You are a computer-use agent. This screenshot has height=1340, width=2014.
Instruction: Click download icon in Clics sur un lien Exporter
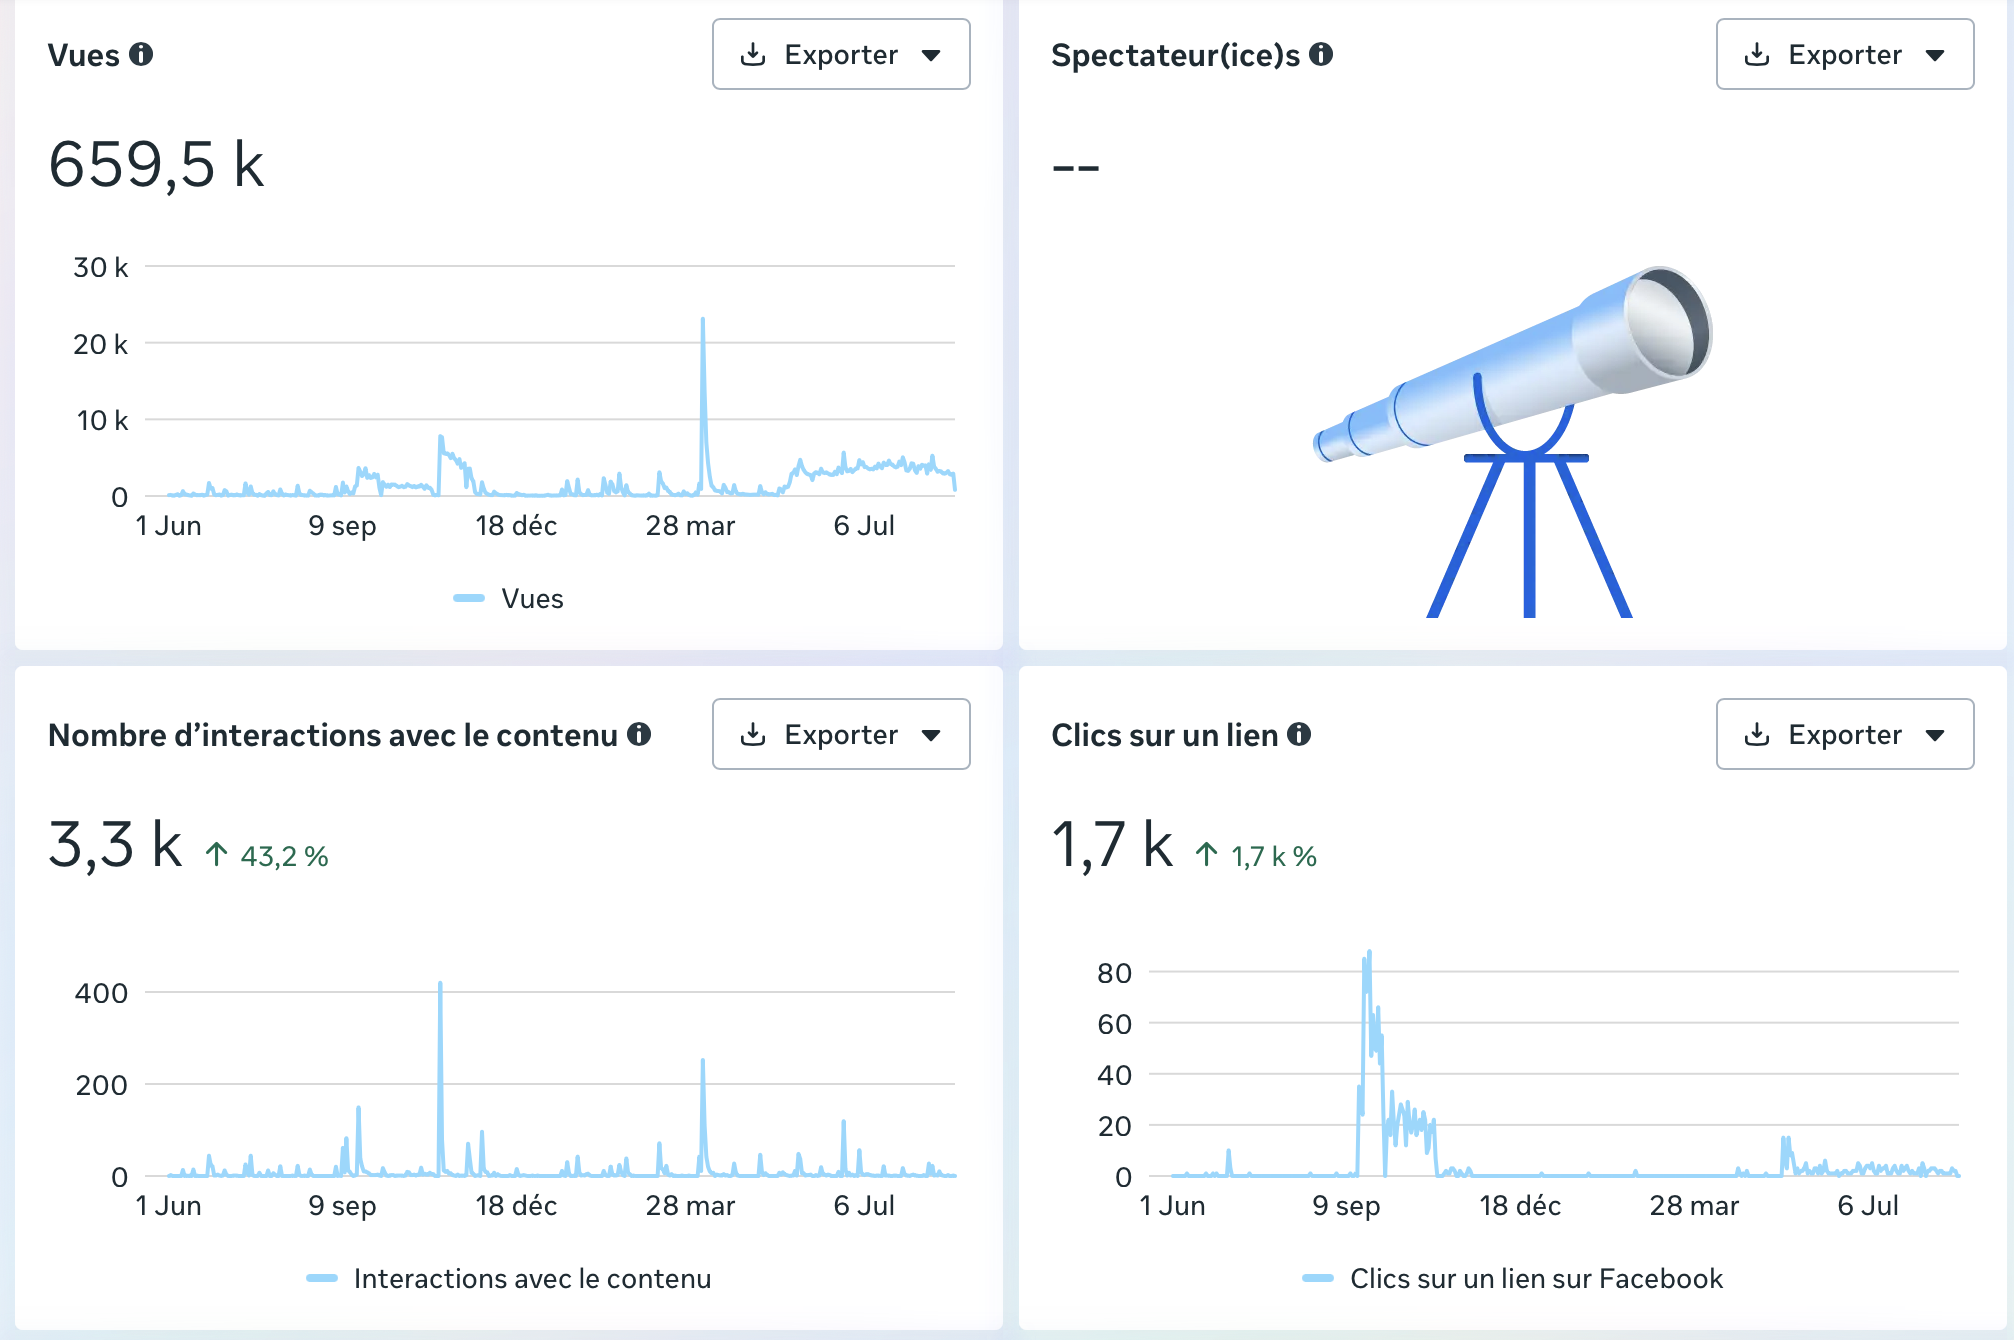1757,734
